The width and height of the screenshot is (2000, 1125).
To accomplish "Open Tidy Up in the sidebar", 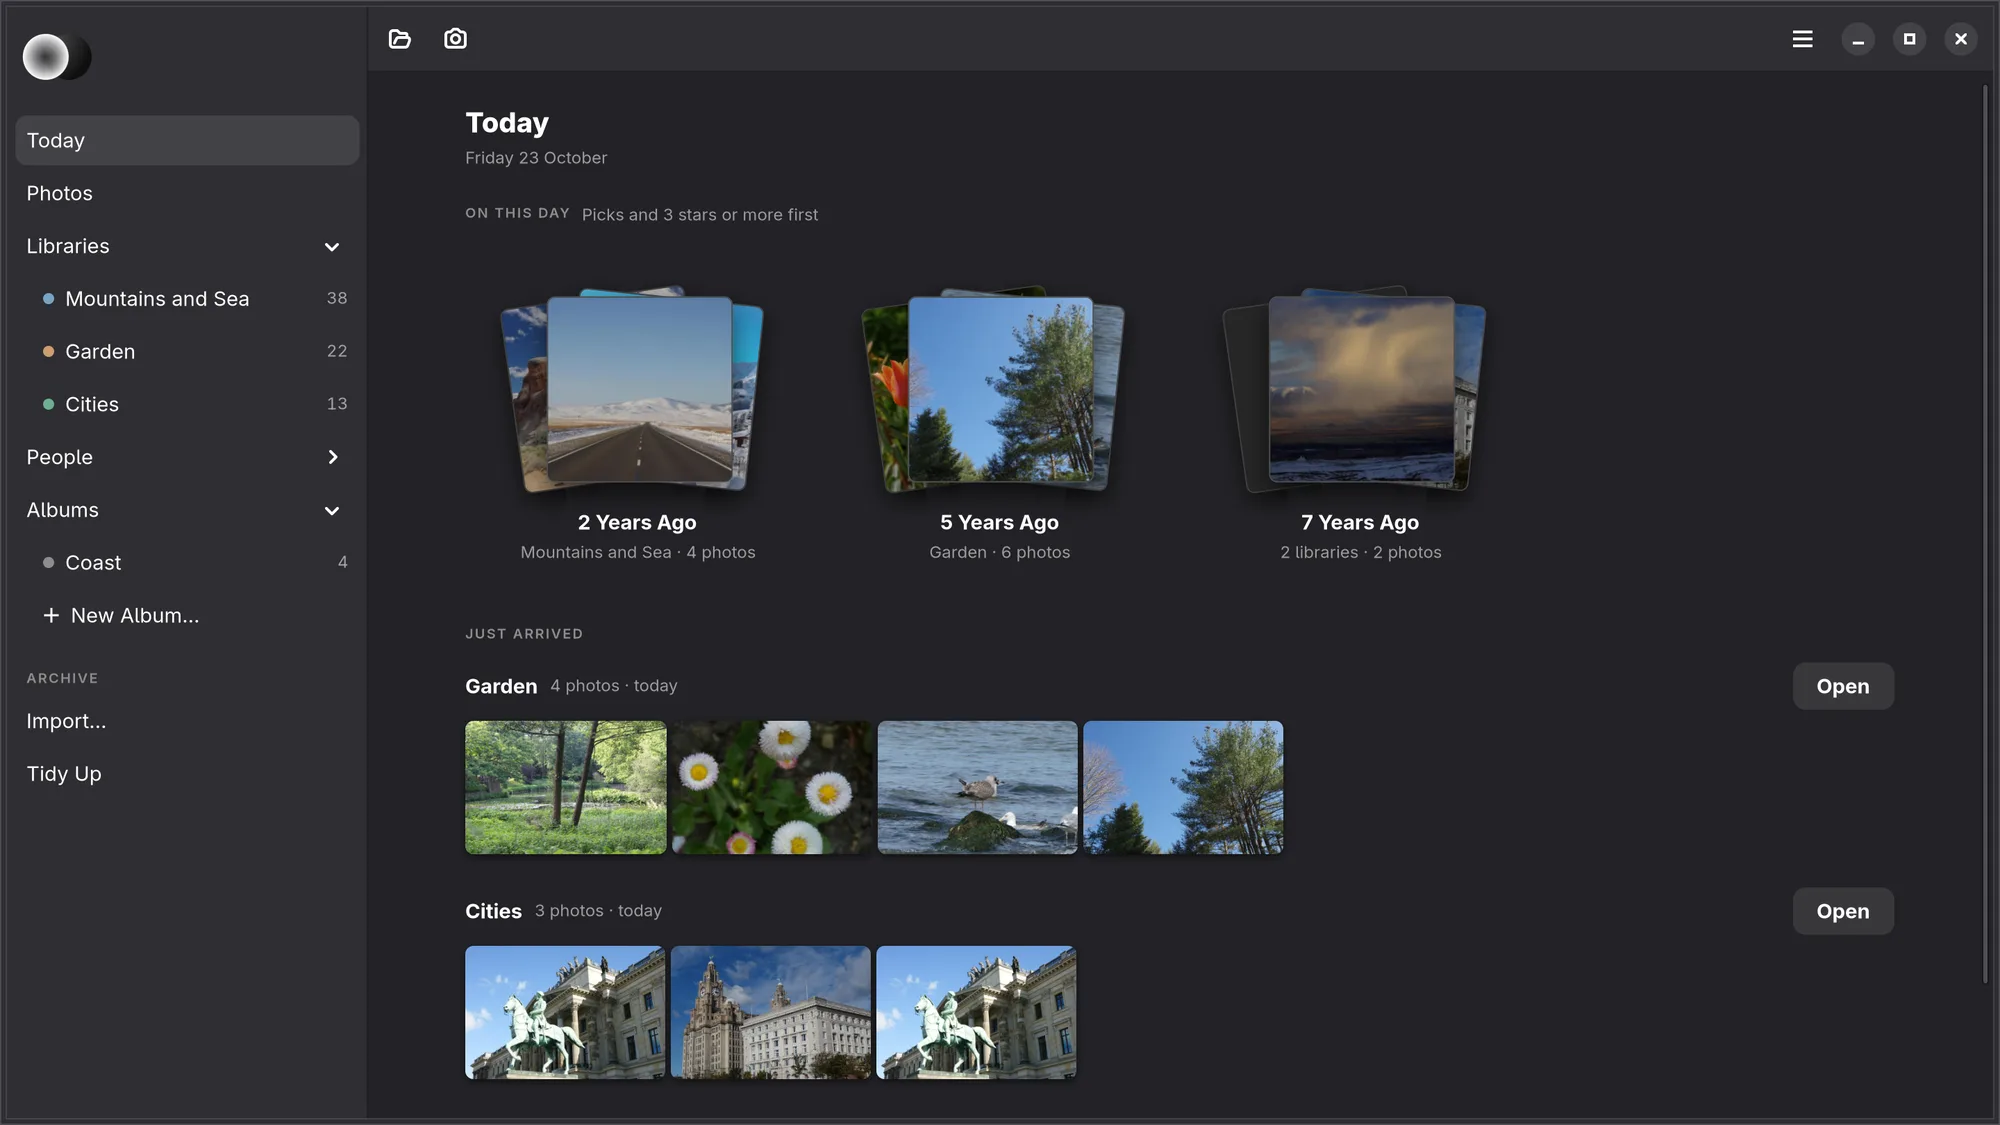I will point(187,774).
